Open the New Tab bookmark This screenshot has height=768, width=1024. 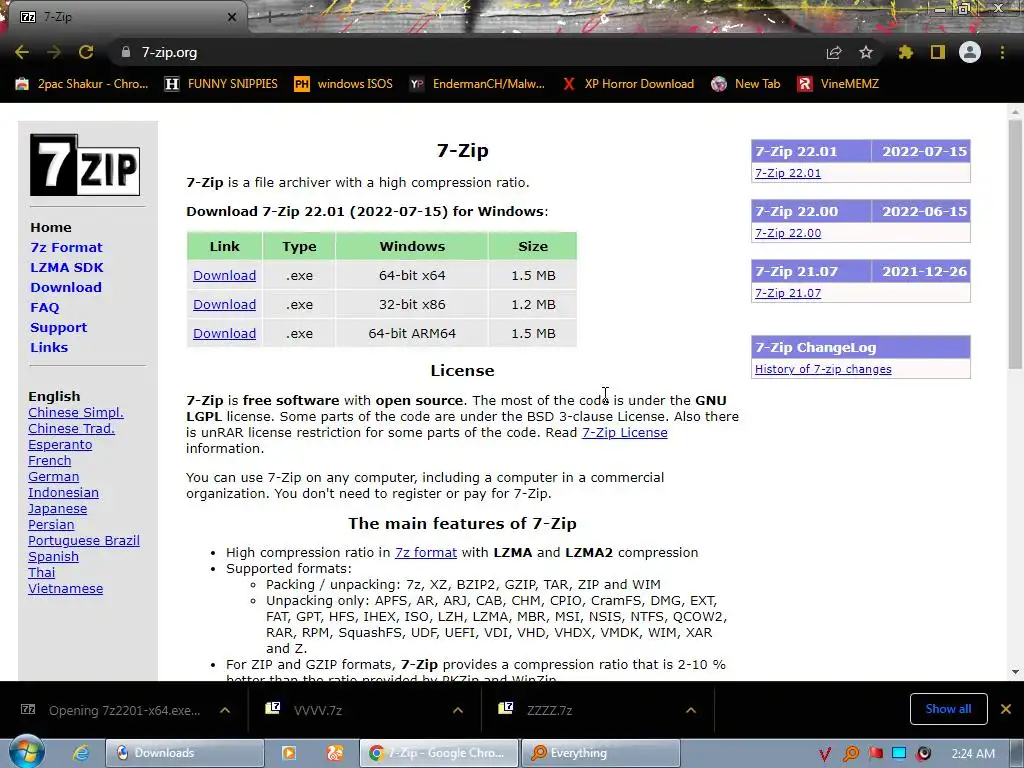point(746,84)
